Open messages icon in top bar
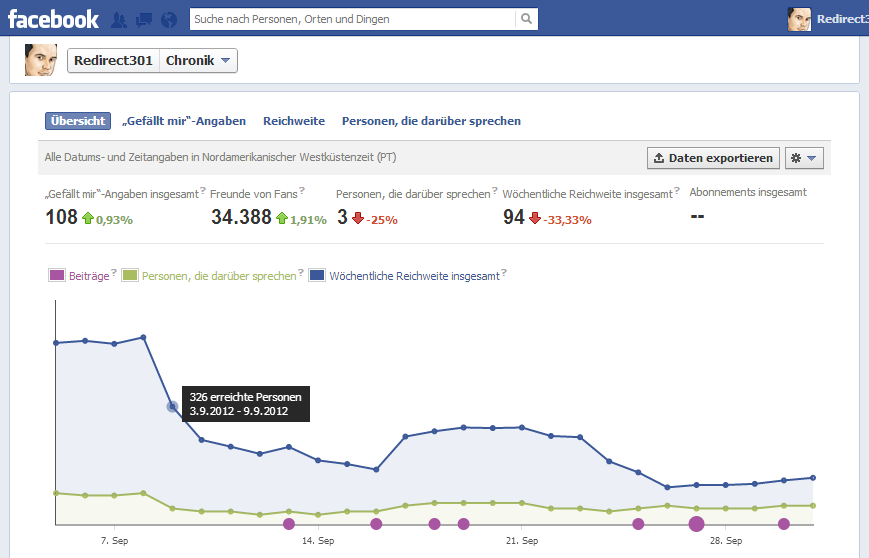The image size is (869, 558). click(x=144, y=20)
